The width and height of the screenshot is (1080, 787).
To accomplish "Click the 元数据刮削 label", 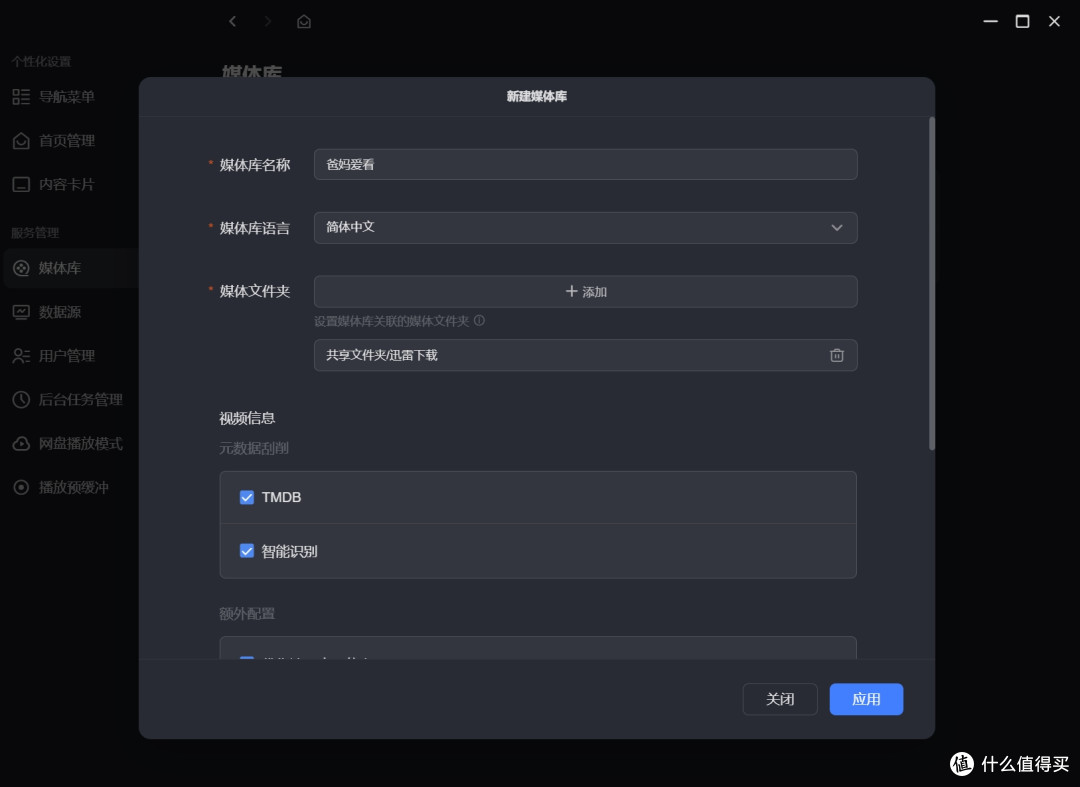I will coord(253,448).
